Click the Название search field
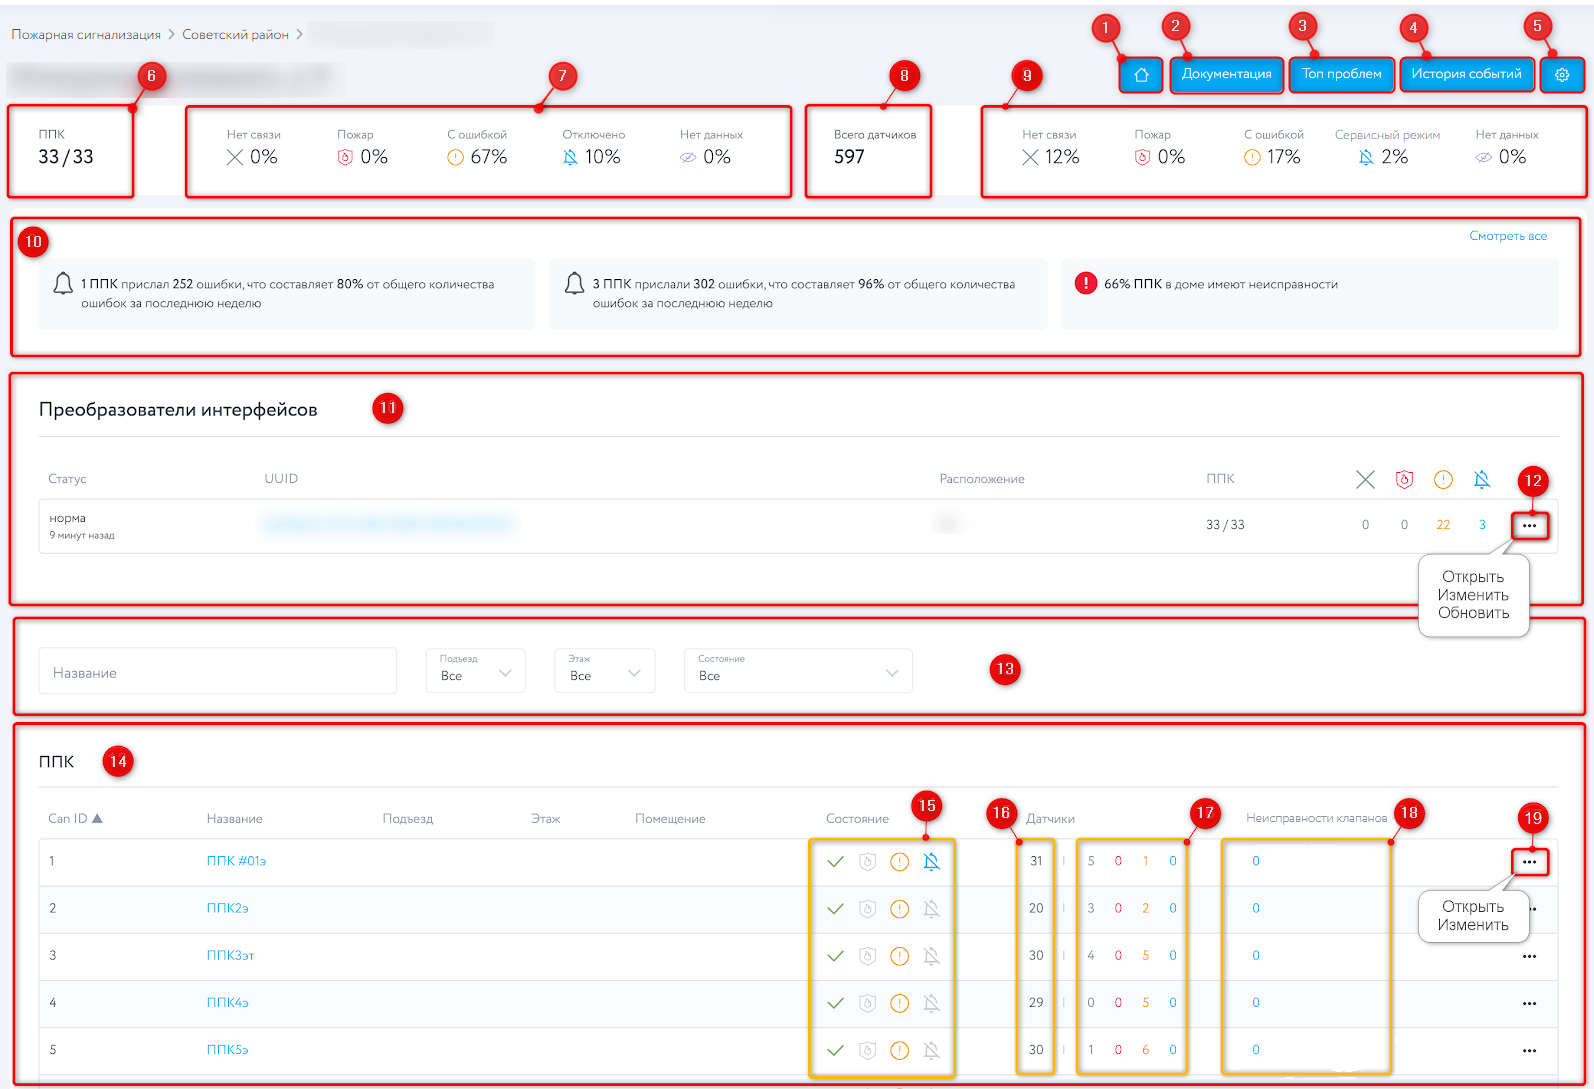 click(218, 671)
